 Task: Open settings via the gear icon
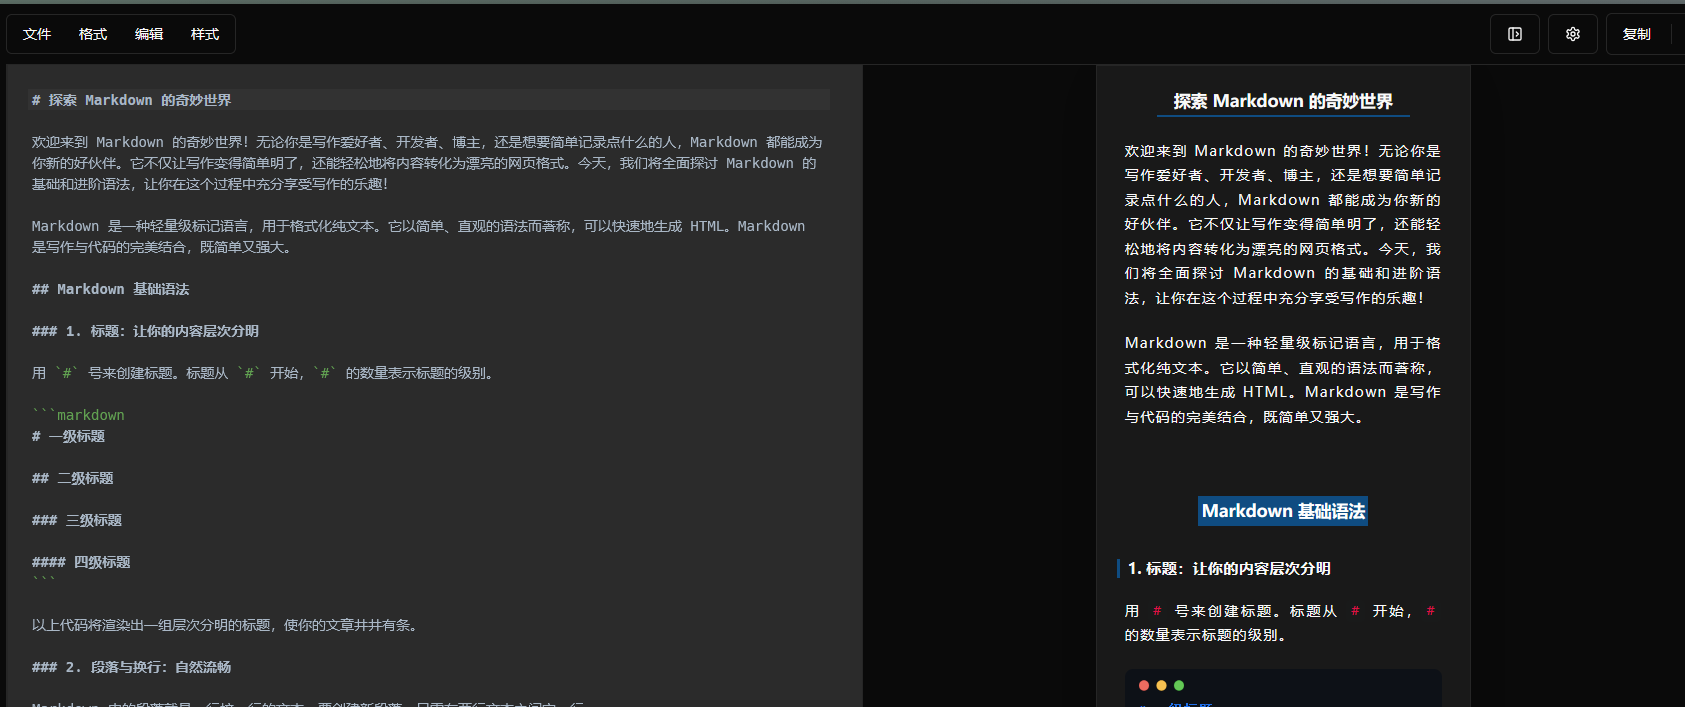tap(1573, 34)
